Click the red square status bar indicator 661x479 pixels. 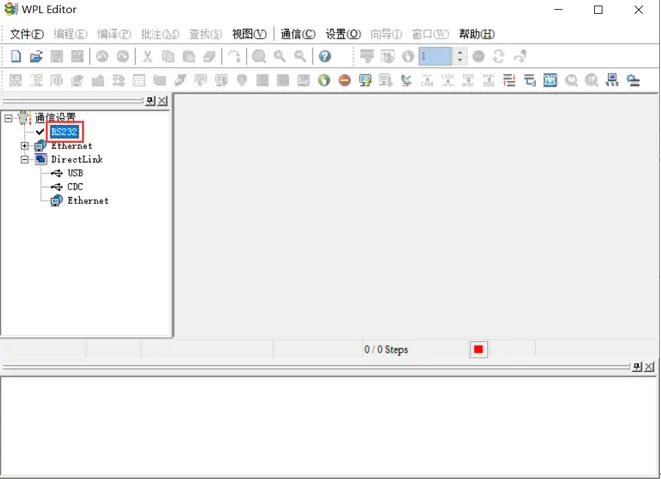(478, 349)
